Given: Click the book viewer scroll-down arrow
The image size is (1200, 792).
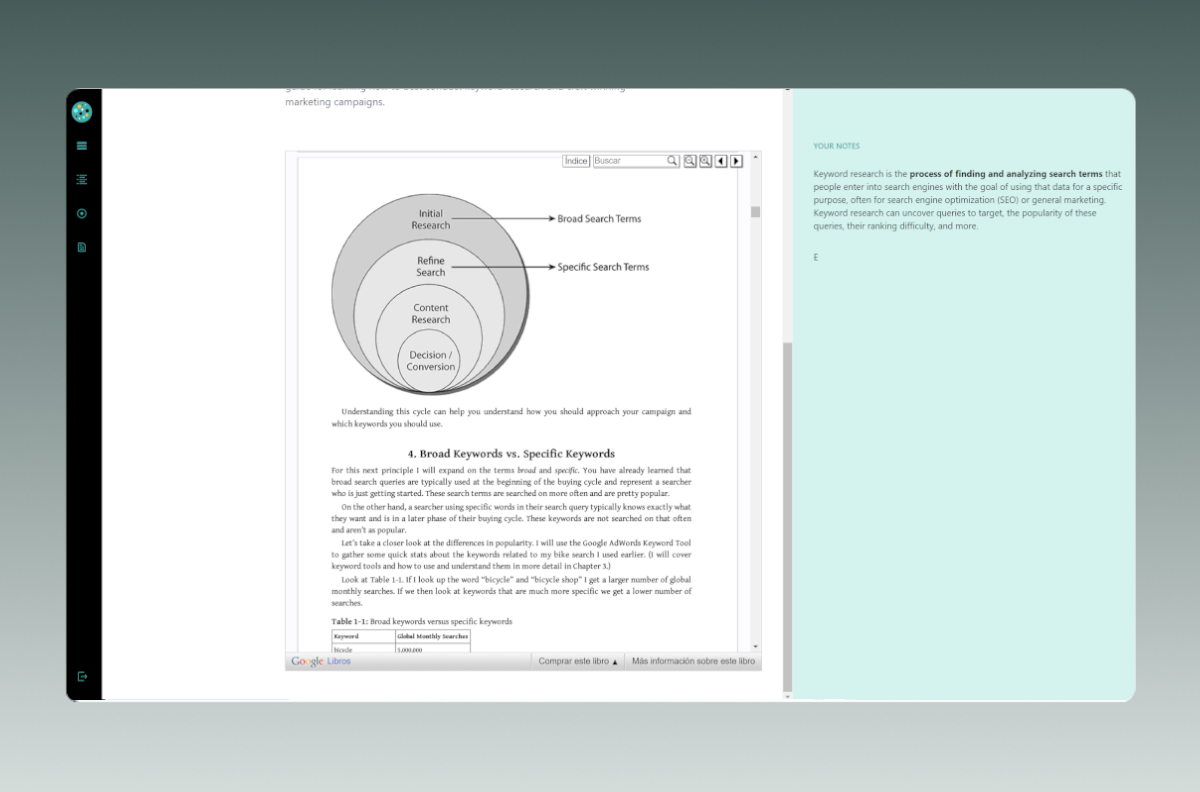Looking at the screenshot, I should [x=755, y=647].
